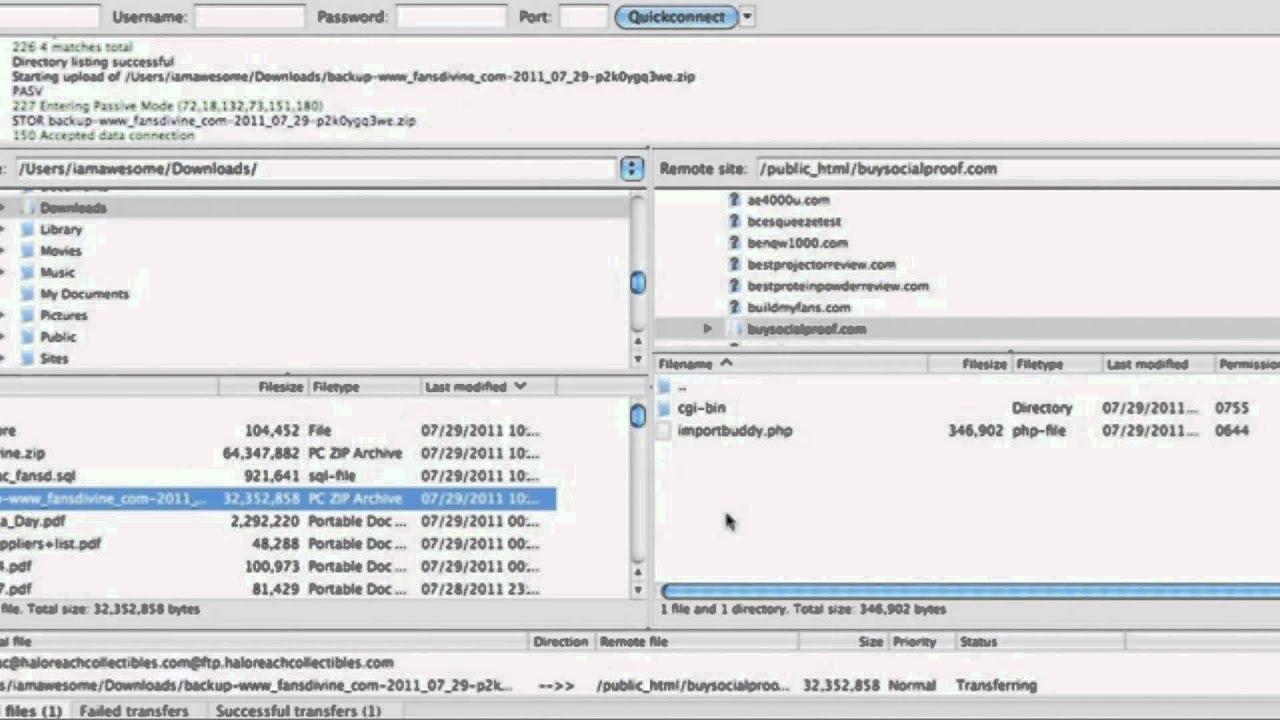Select the PDF sized 81,429
Image resolution: width=1280 pixels, height=720 pixels.
[277, 589]
